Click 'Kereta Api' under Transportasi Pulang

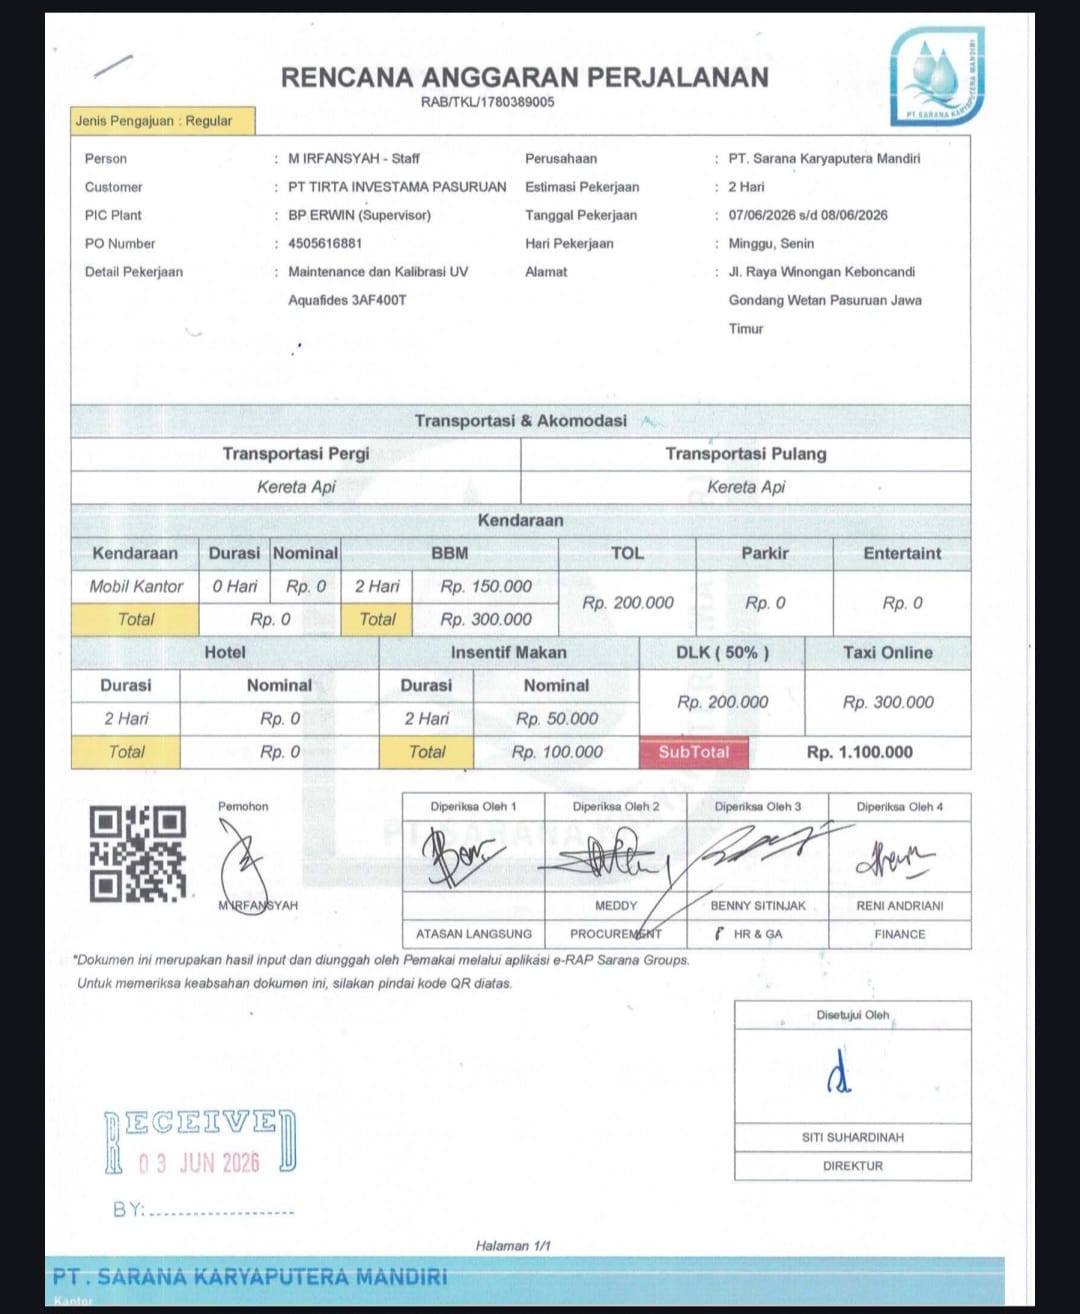pyautogui.click(x=746, y=487)
